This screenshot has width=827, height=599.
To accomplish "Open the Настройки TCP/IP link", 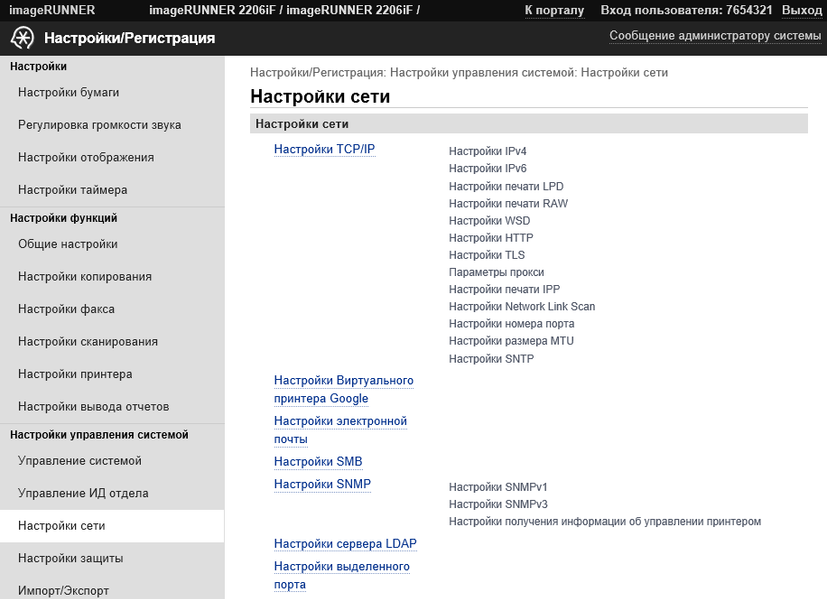I will pyautogui.click(x=324, y=149).
